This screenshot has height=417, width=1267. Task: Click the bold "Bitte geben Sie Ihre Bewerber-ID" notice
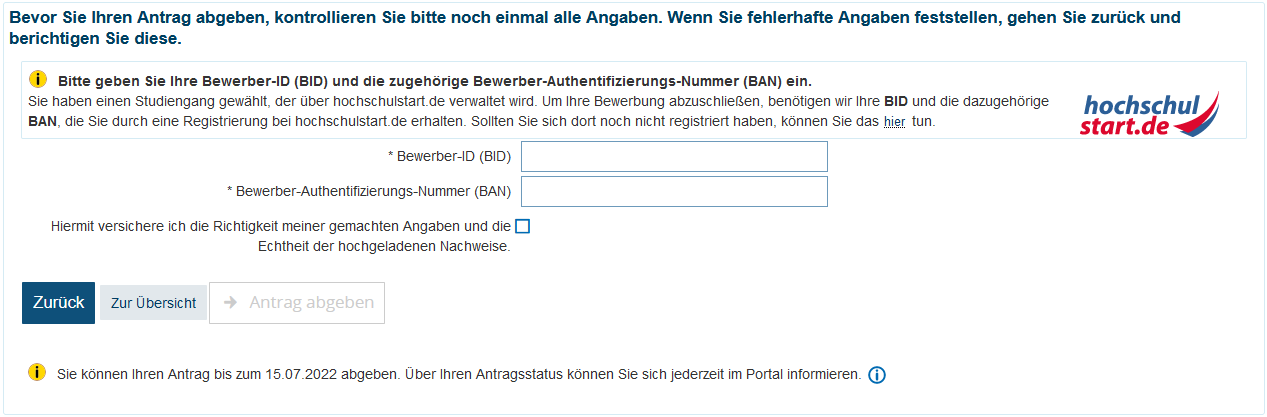coord(434,81)
